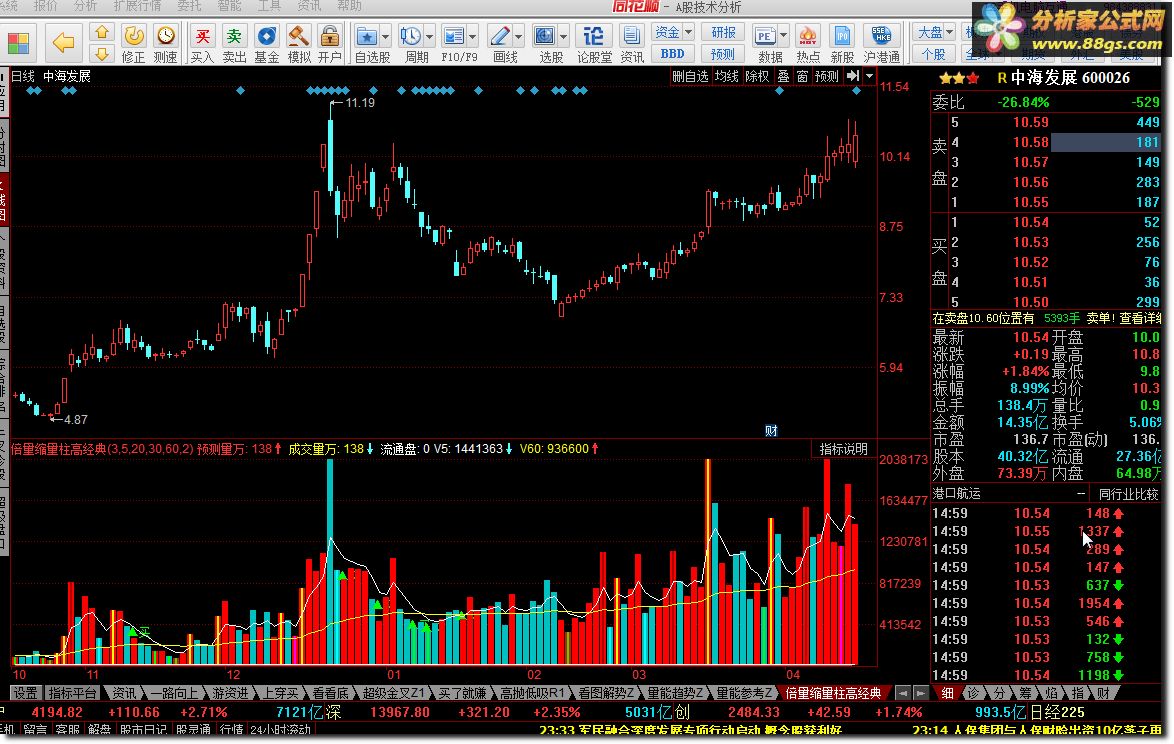The image size is (1174, 744).
Task: Click the 设置 settings button
Action: pos(25,693)
